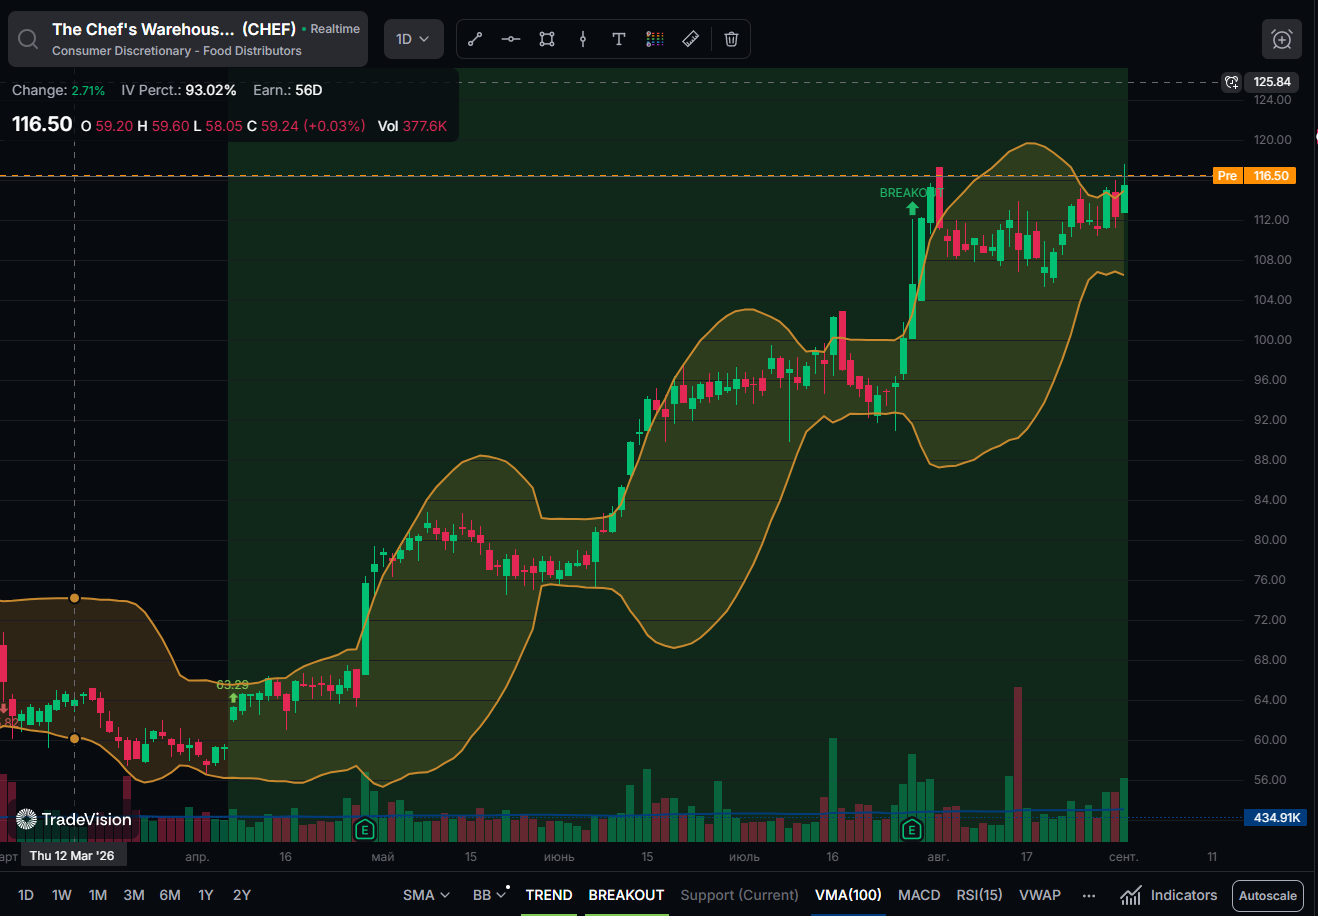Open the 1D interval dropdown
Image resolution: width=1318 pixels, height=916 pixels.
pos(413,39)
